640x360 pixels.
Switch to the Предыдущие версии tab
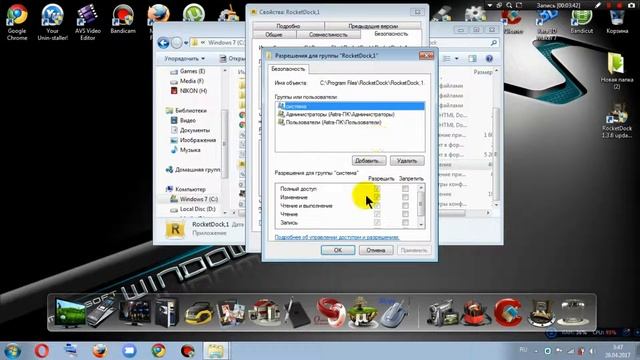click(373, 26)
